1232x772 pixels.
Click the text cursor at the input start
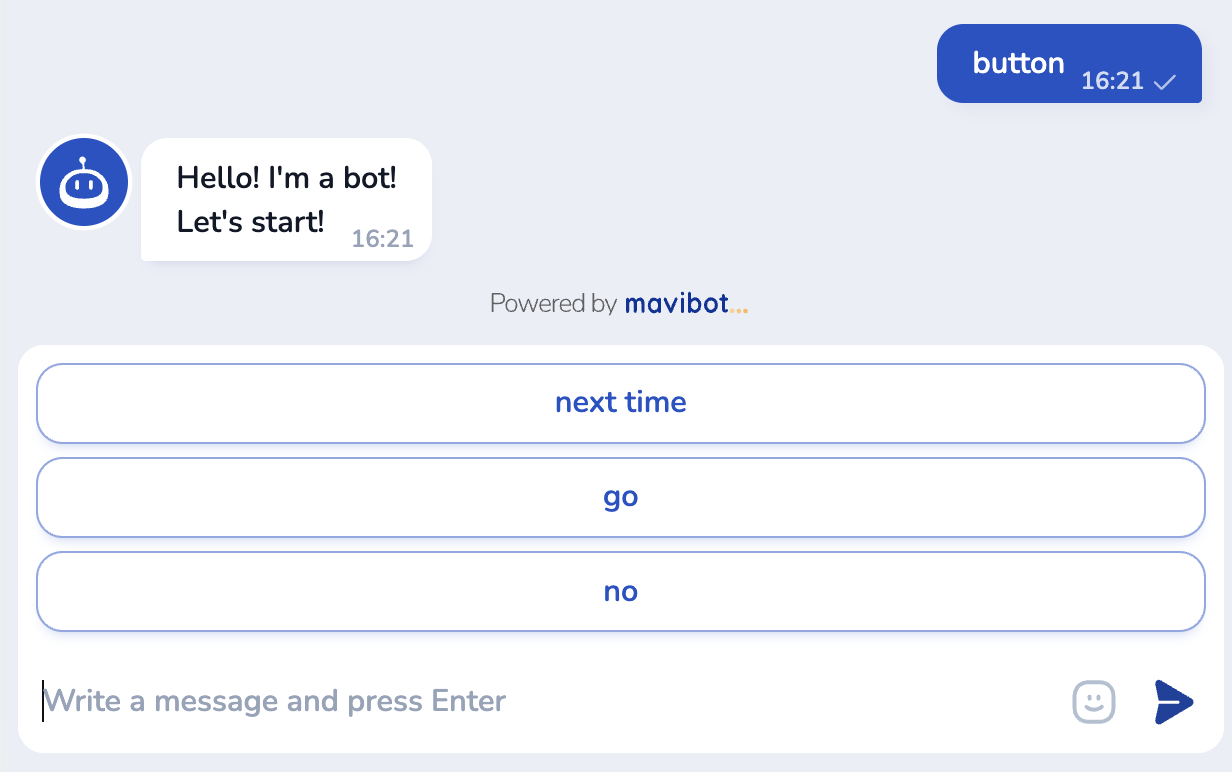43,701
